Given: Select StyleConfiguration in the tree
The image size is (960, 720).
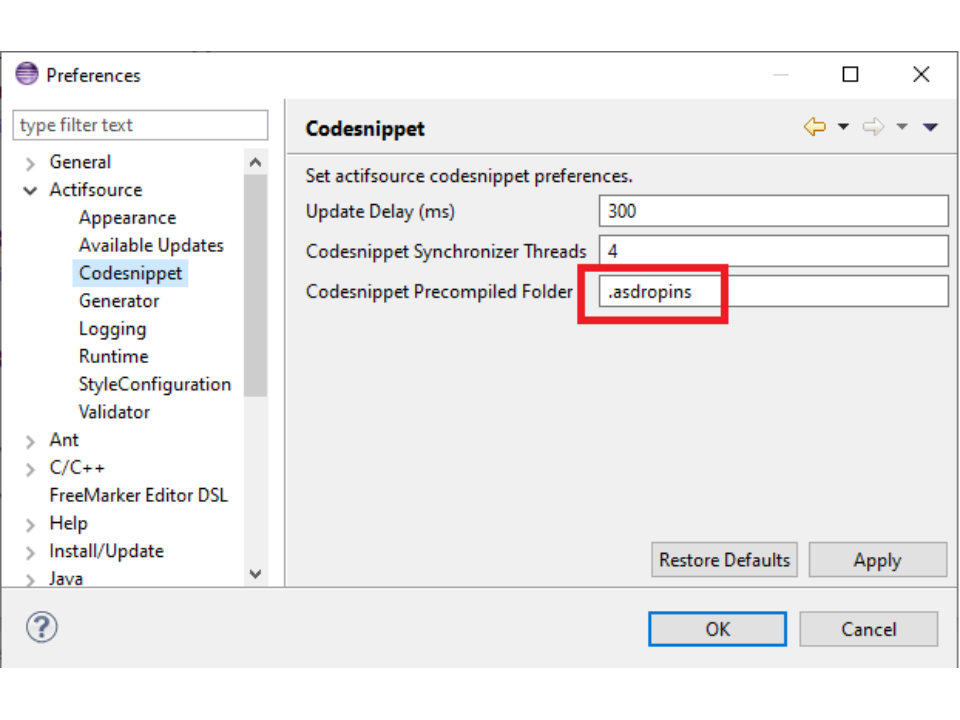Looking at the screenshot, I should [154, 384].
